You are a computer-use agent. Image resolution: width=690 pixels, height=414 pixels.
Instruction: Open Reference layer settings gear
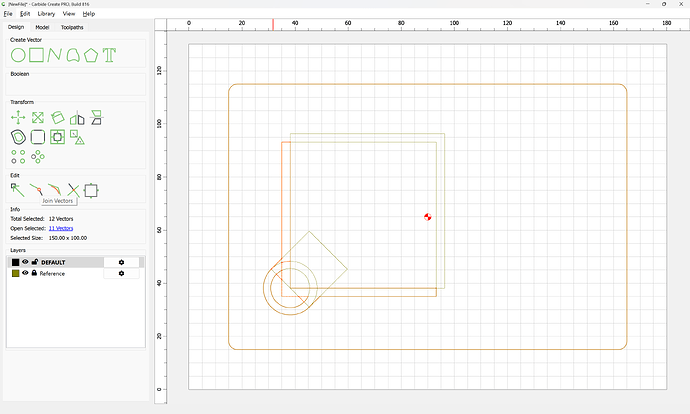(121, 273)
